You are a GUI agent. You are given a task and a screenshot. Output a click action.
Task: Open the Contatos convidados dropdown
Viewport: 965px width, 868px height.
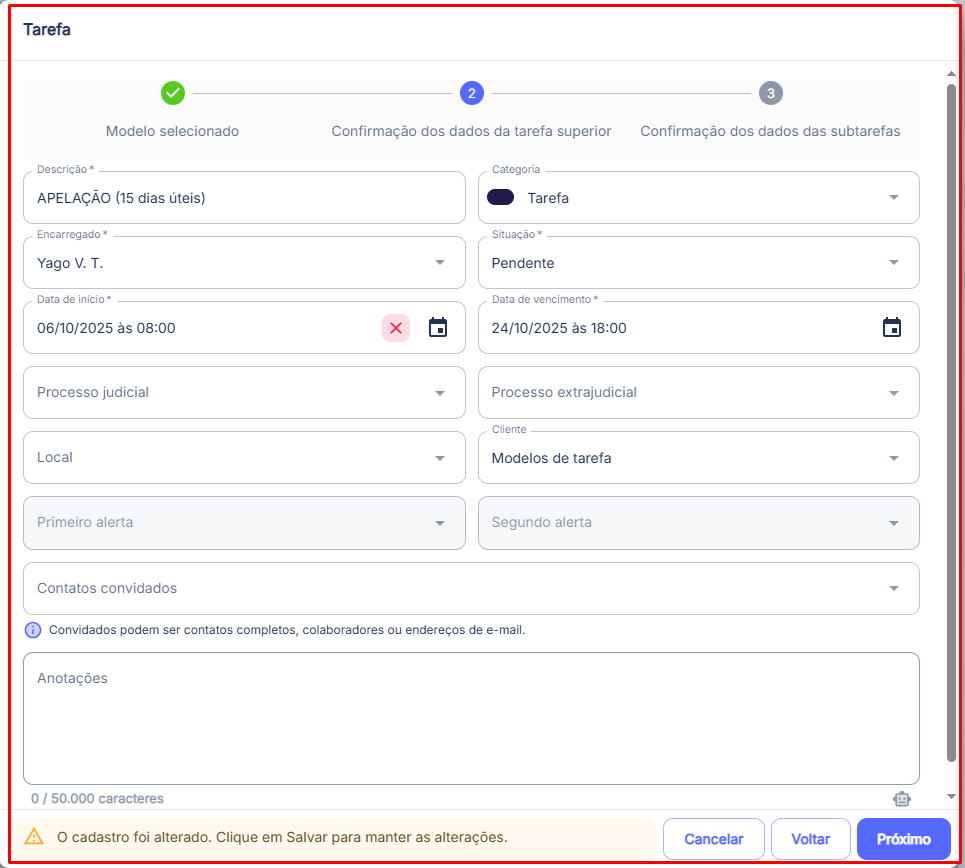point(471,588)
